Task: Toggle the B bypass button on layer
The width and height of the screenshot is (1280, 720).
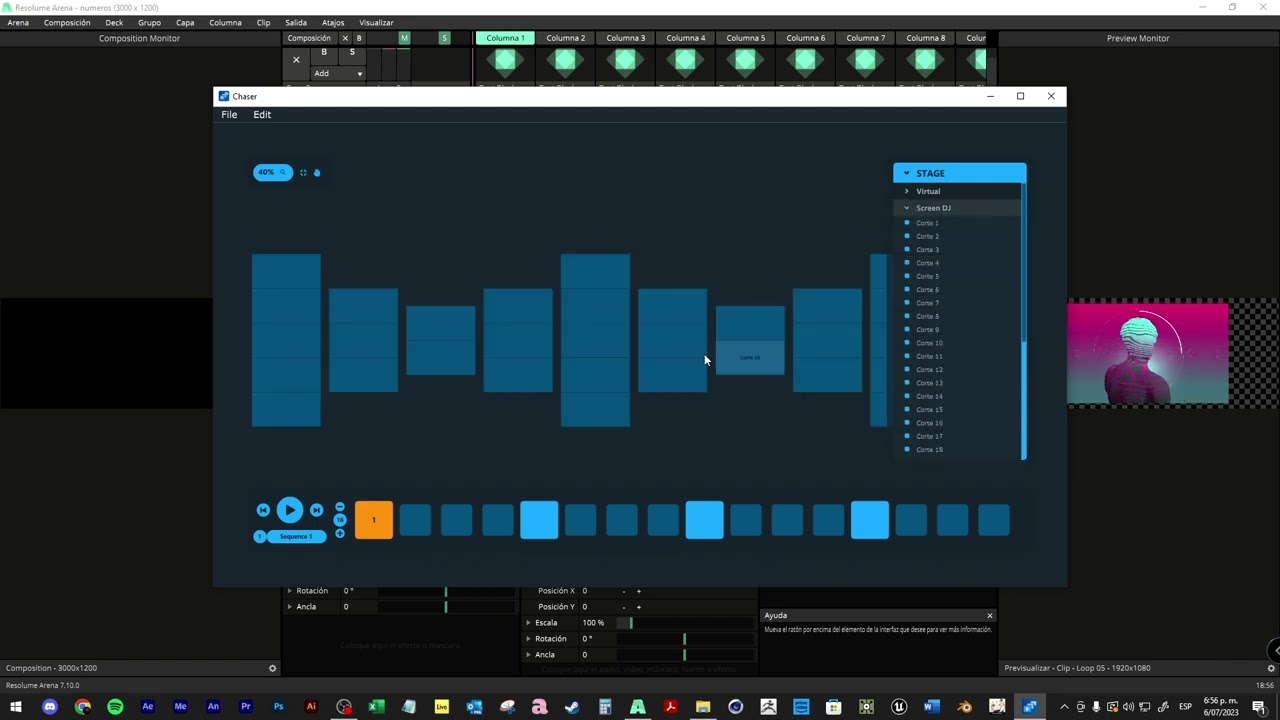Action: 324,52
